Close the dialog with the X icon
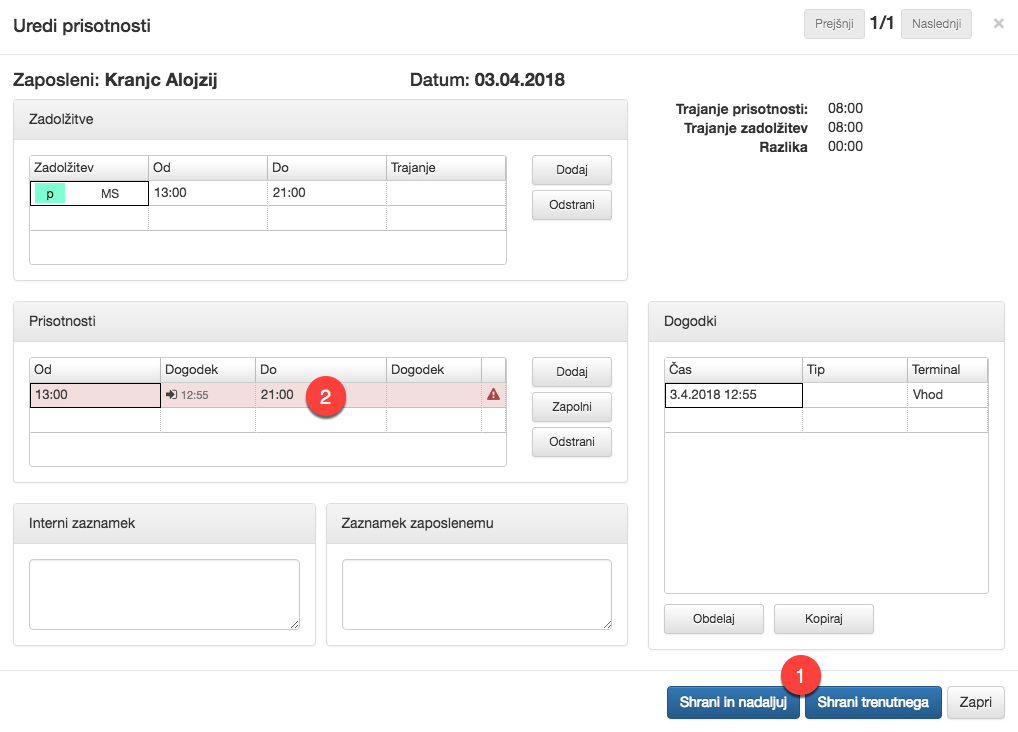The height and width of the screenshot is (732, 1018). 998,24
